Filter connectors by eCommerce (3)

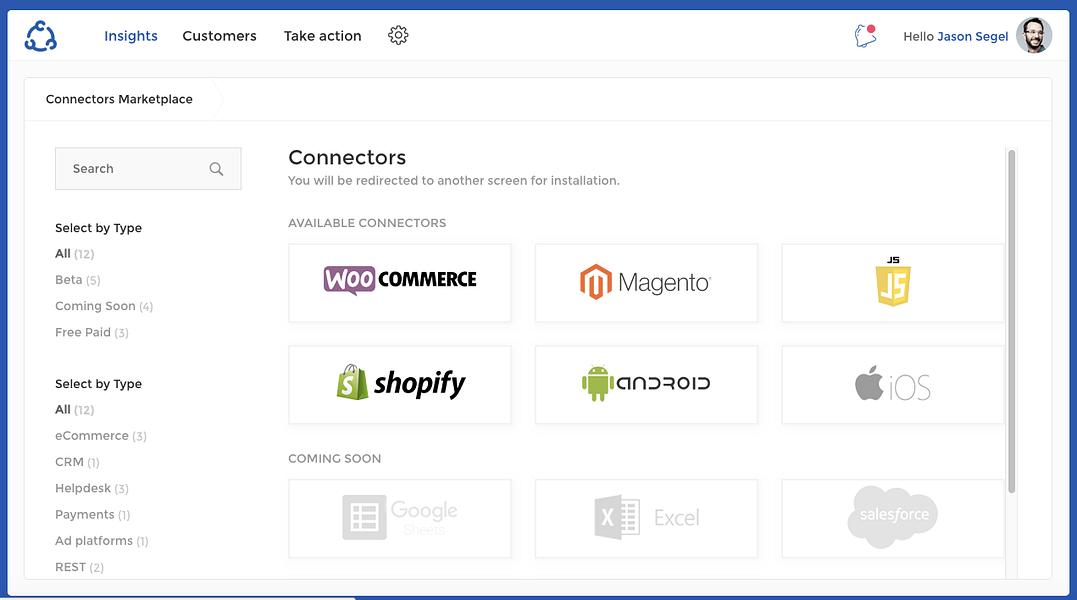100,436
